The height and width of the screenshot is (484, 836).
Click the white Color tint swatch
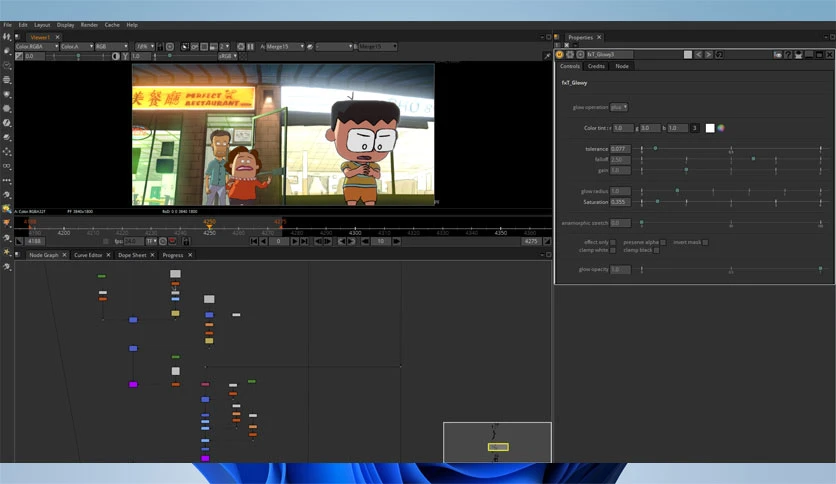click(710, 128)
